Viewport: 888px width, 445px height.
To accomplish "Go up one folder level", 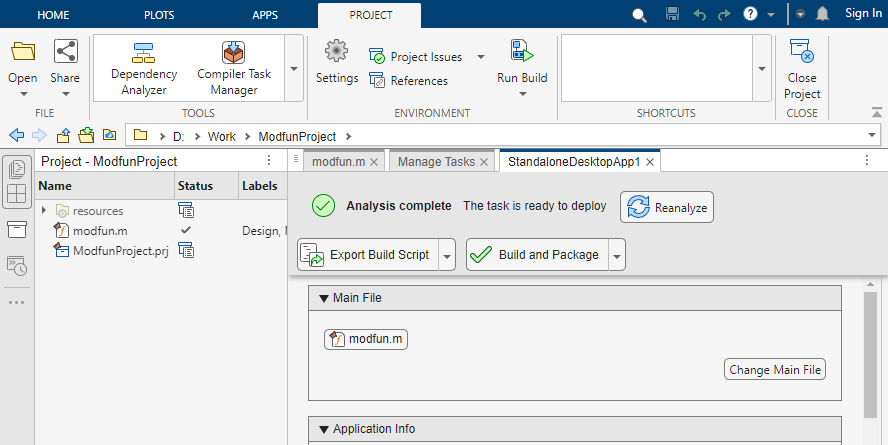I will coord(64,135).
